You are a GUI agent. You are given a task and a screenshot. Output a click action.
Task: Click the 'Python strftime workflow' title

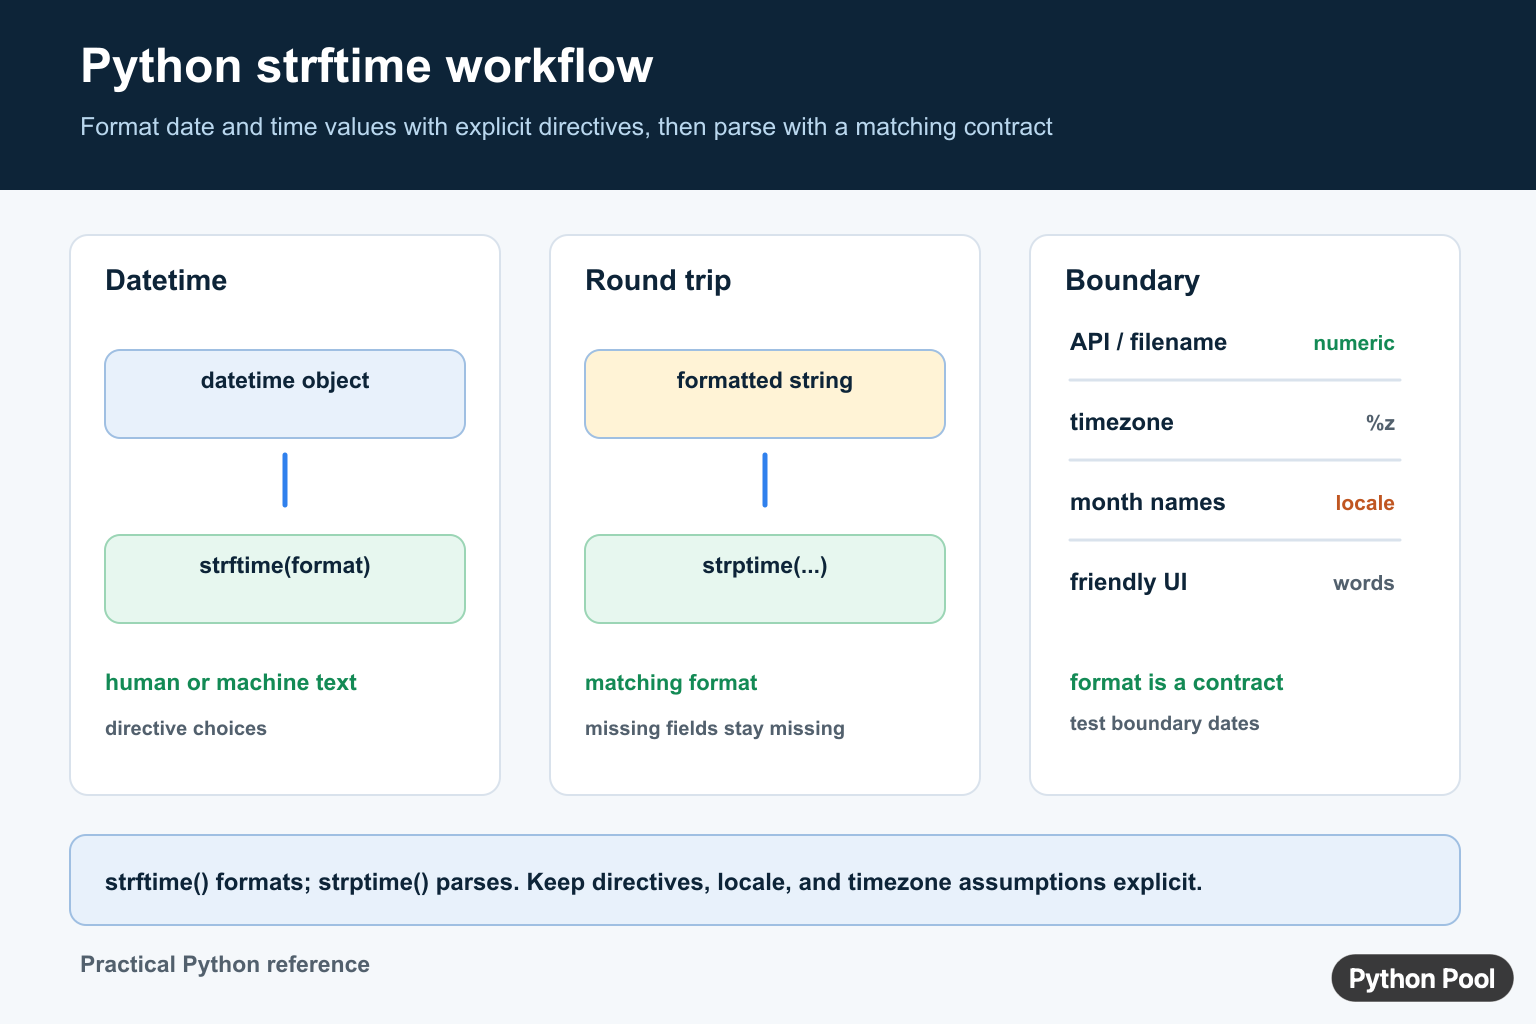[x=366, y=66]
